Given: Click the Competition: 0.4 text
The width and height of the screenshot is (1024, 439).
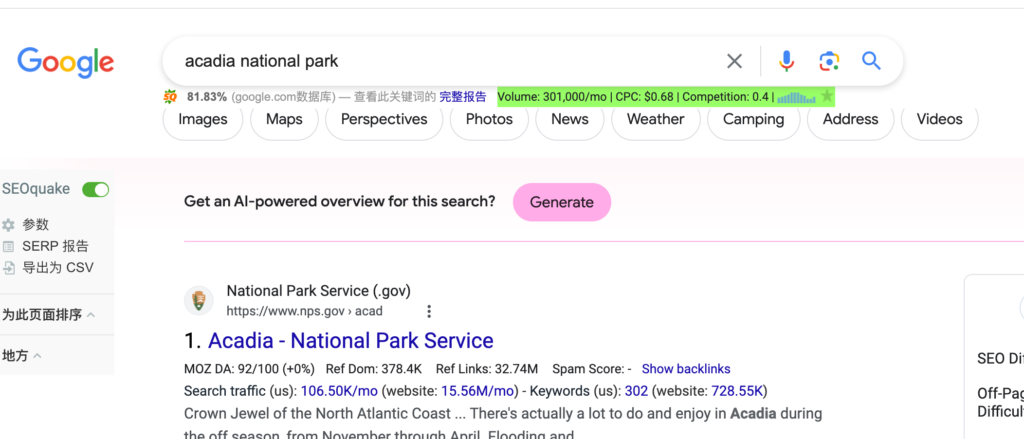Looking at the screenshot, I should pyautogui.click(x=726, y=97).
